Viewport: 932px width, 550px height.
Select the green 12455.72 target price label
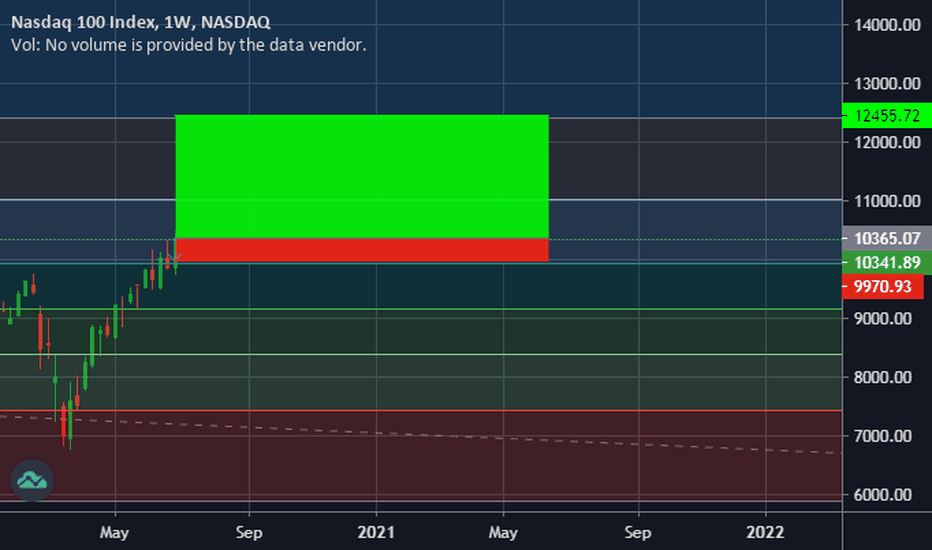(887, 115)
